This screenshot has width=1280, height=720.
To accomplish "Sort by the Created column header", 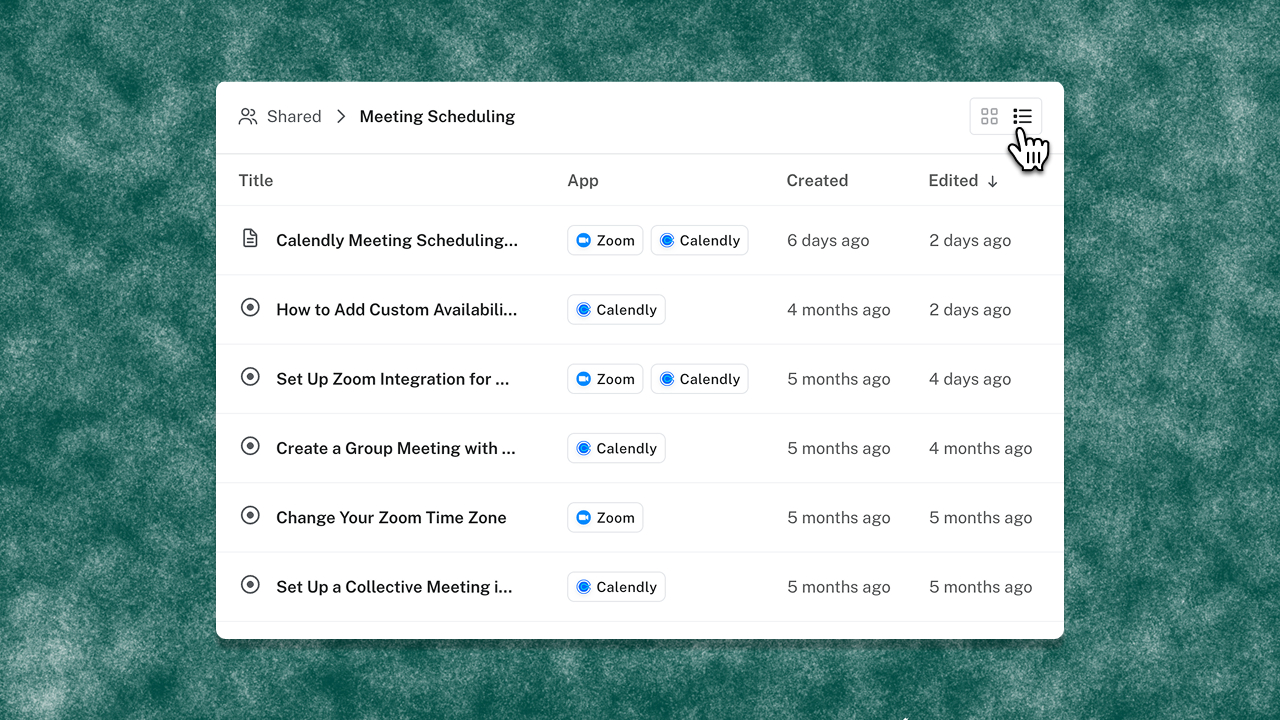I will point(817,181).
